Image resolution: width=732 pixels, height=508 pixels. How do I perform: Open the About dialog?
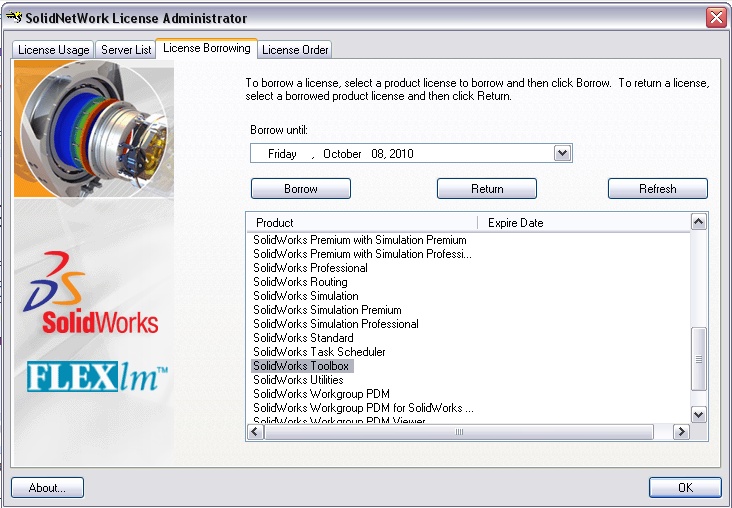[47, 487]
